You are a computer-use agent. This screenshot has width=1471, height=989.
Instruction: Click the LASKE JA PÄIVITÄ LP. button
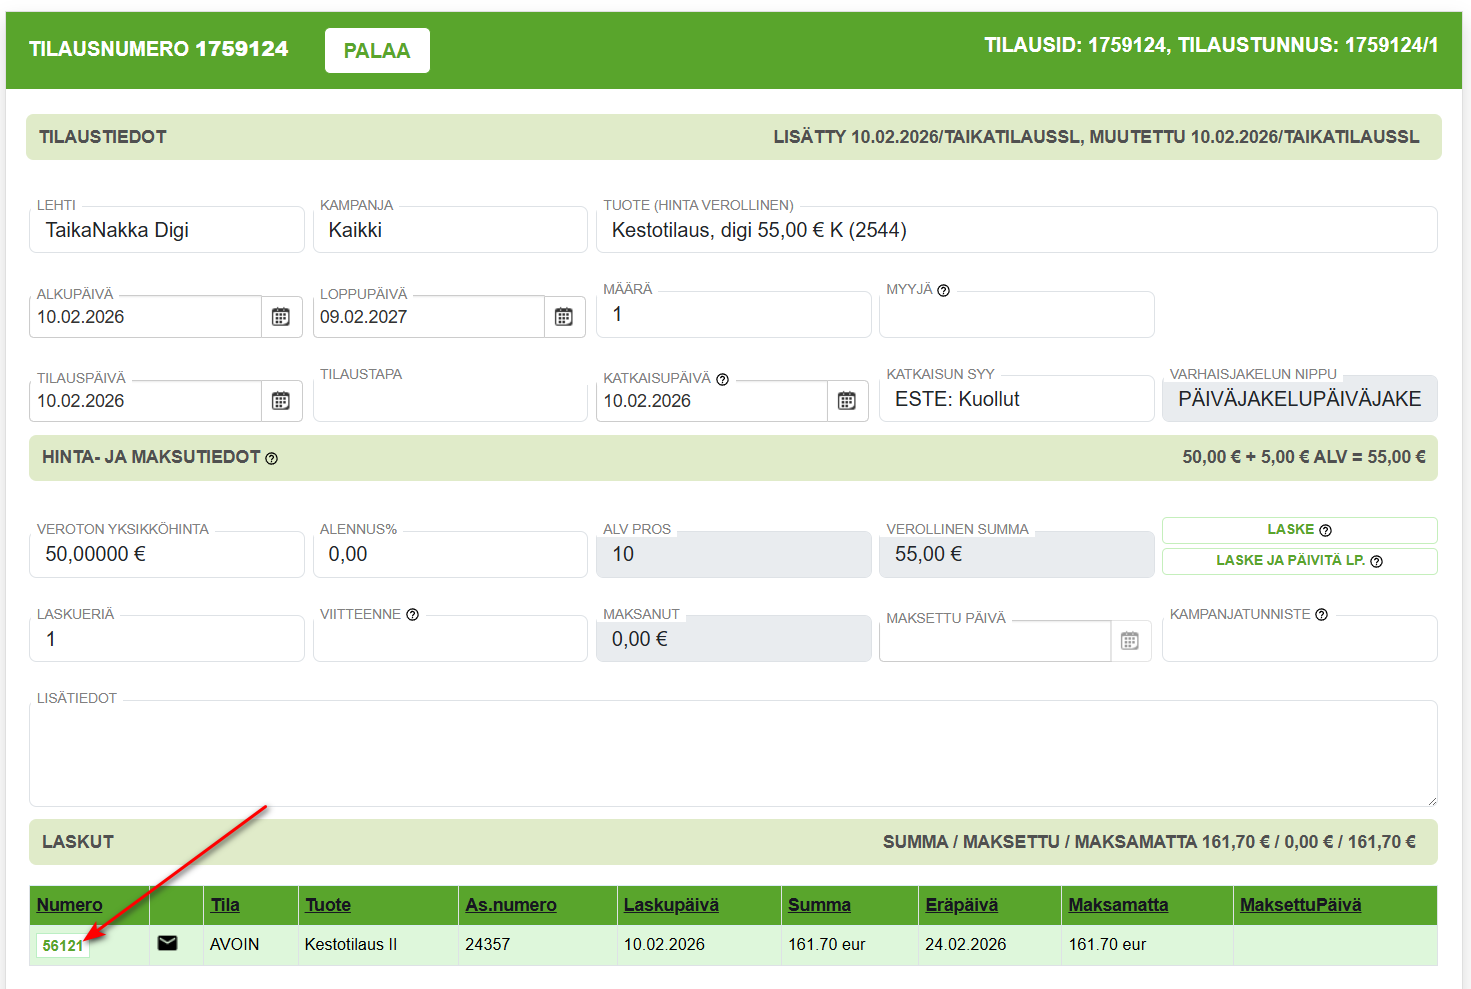[1298, 561]
